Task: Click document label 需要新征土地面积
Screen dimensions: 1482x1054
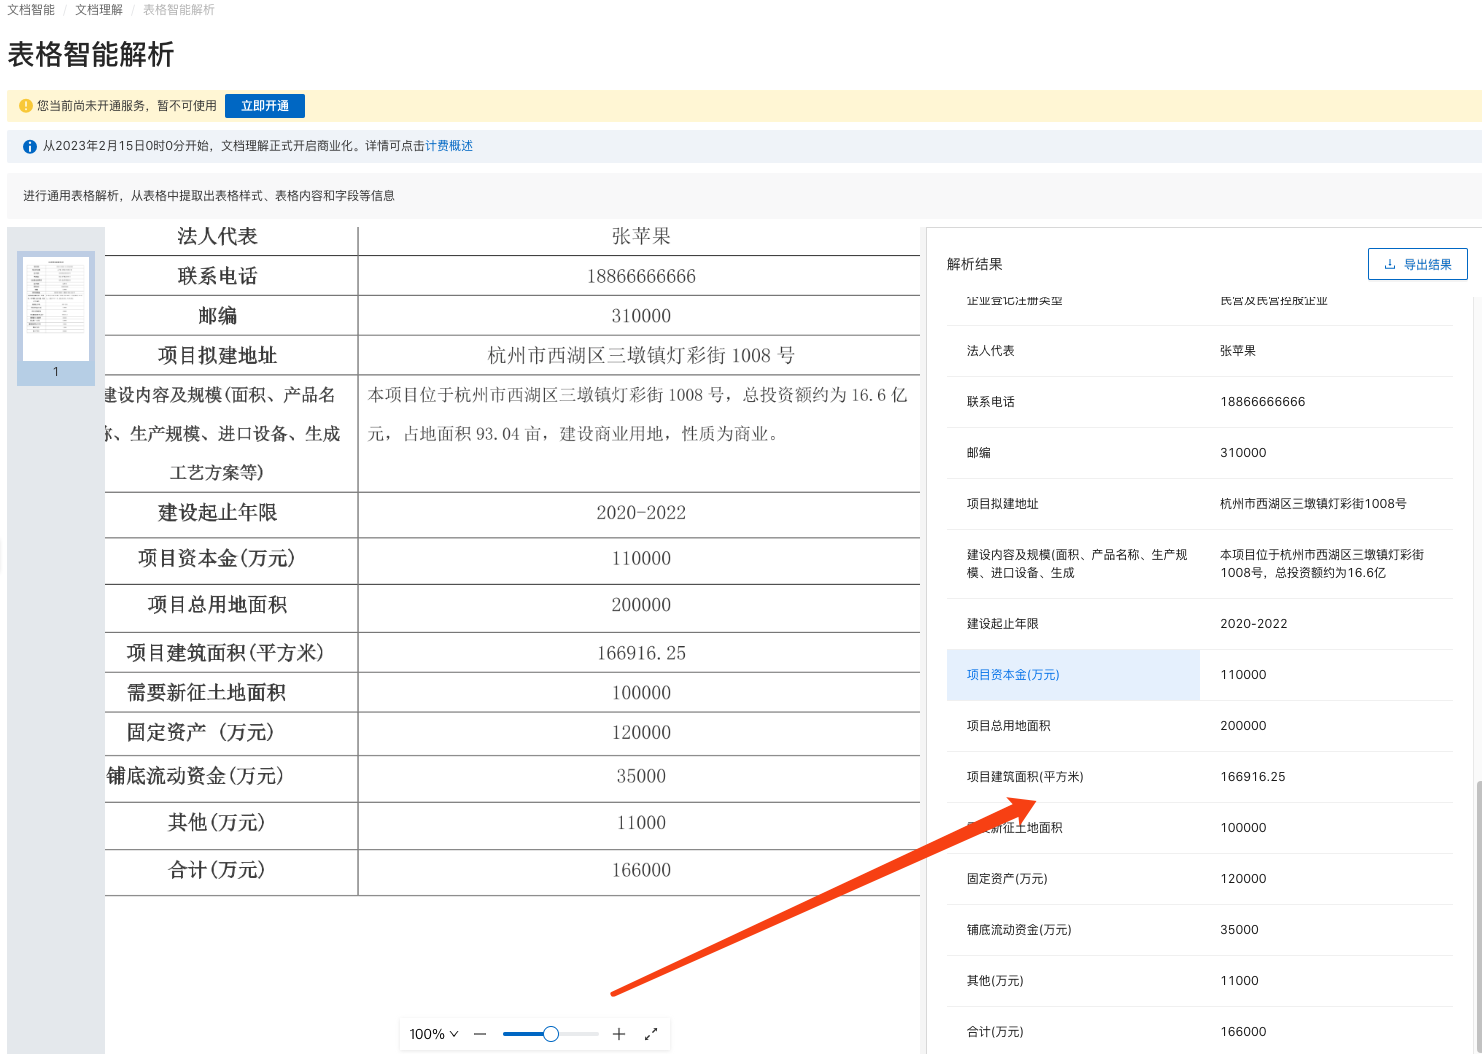Action: point(206,693)
